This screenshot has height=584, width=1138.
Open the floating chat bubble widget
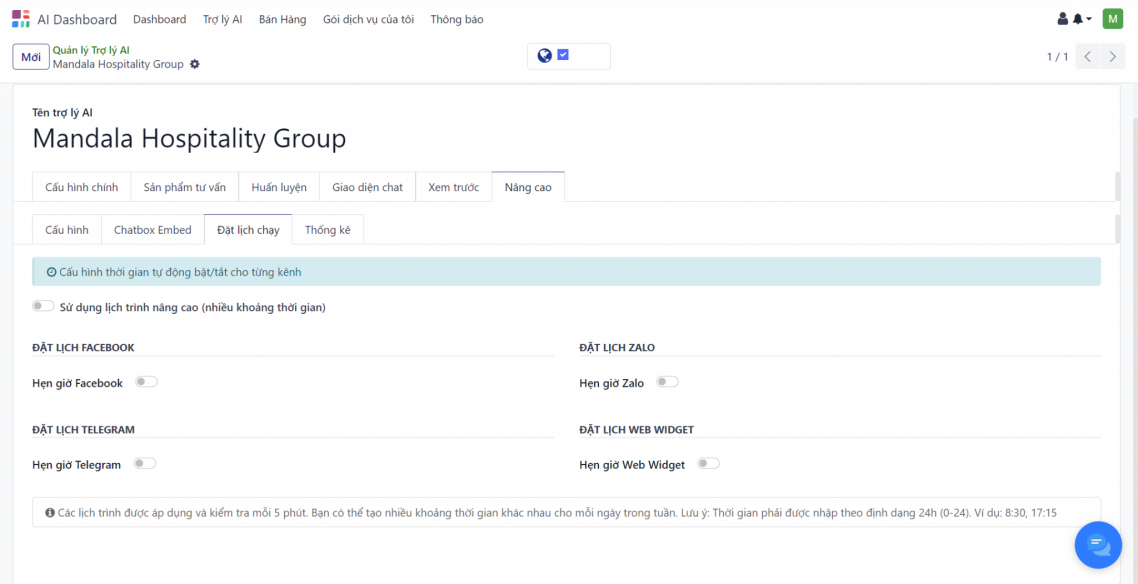1098,544
